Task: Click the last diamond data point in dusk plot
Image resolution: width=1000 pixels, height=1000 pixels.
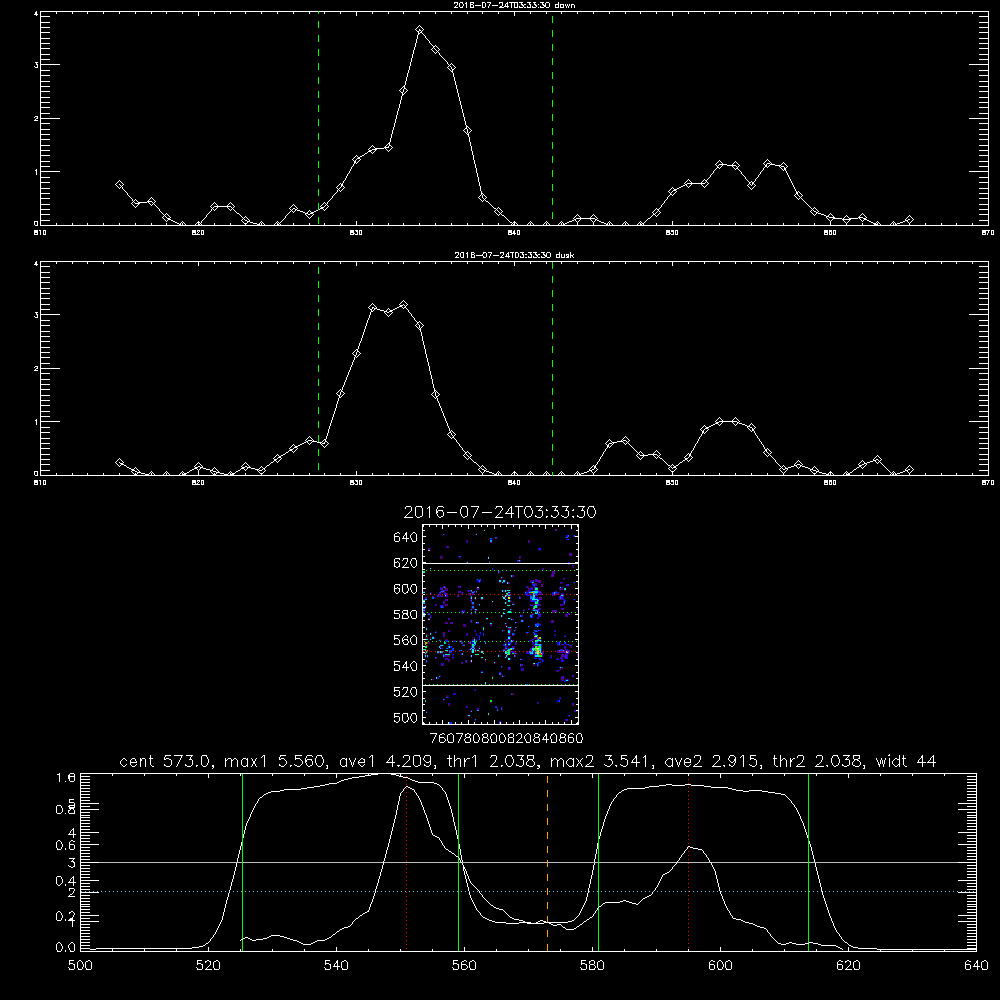Action: (909, 470)
